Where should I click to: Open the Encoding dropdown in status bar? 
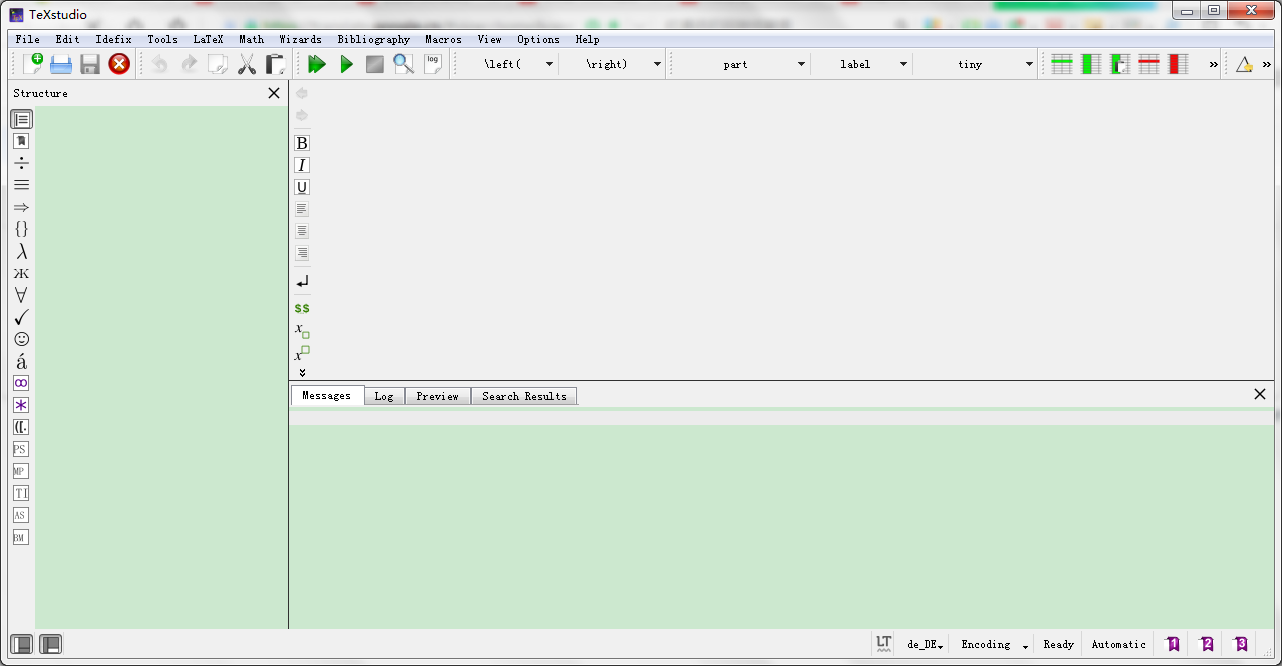(990, 644)
